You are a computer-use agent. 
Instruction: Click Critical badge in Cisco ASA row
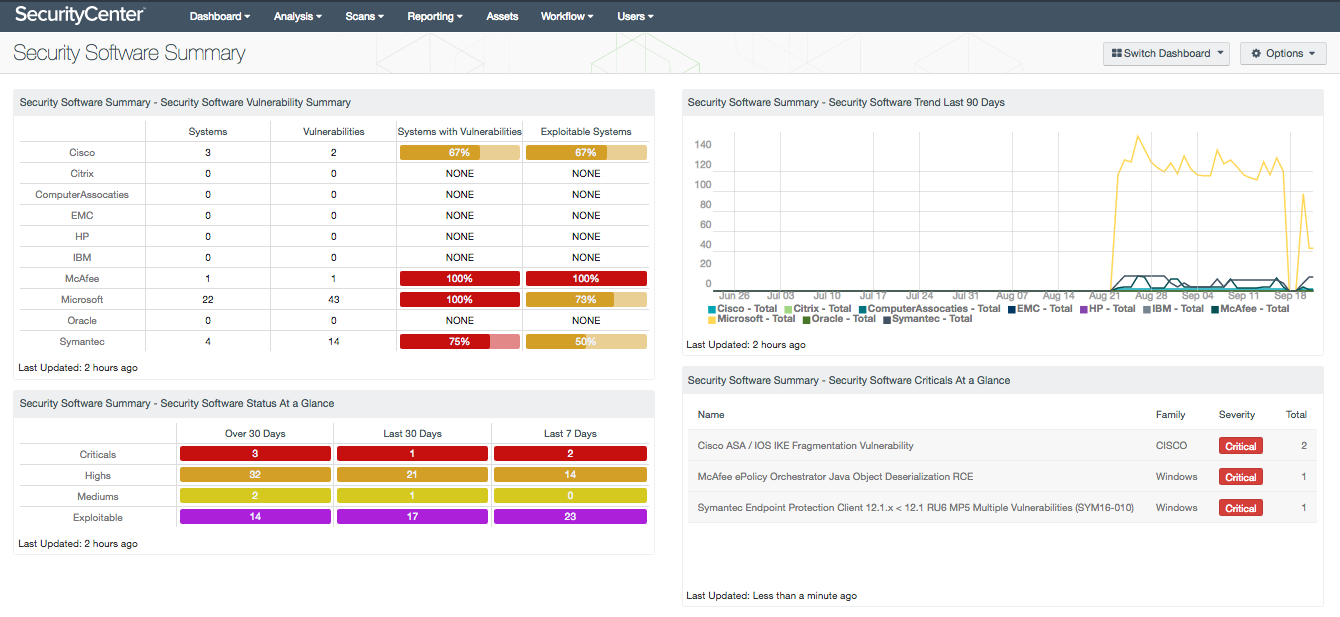[1240, 446]
